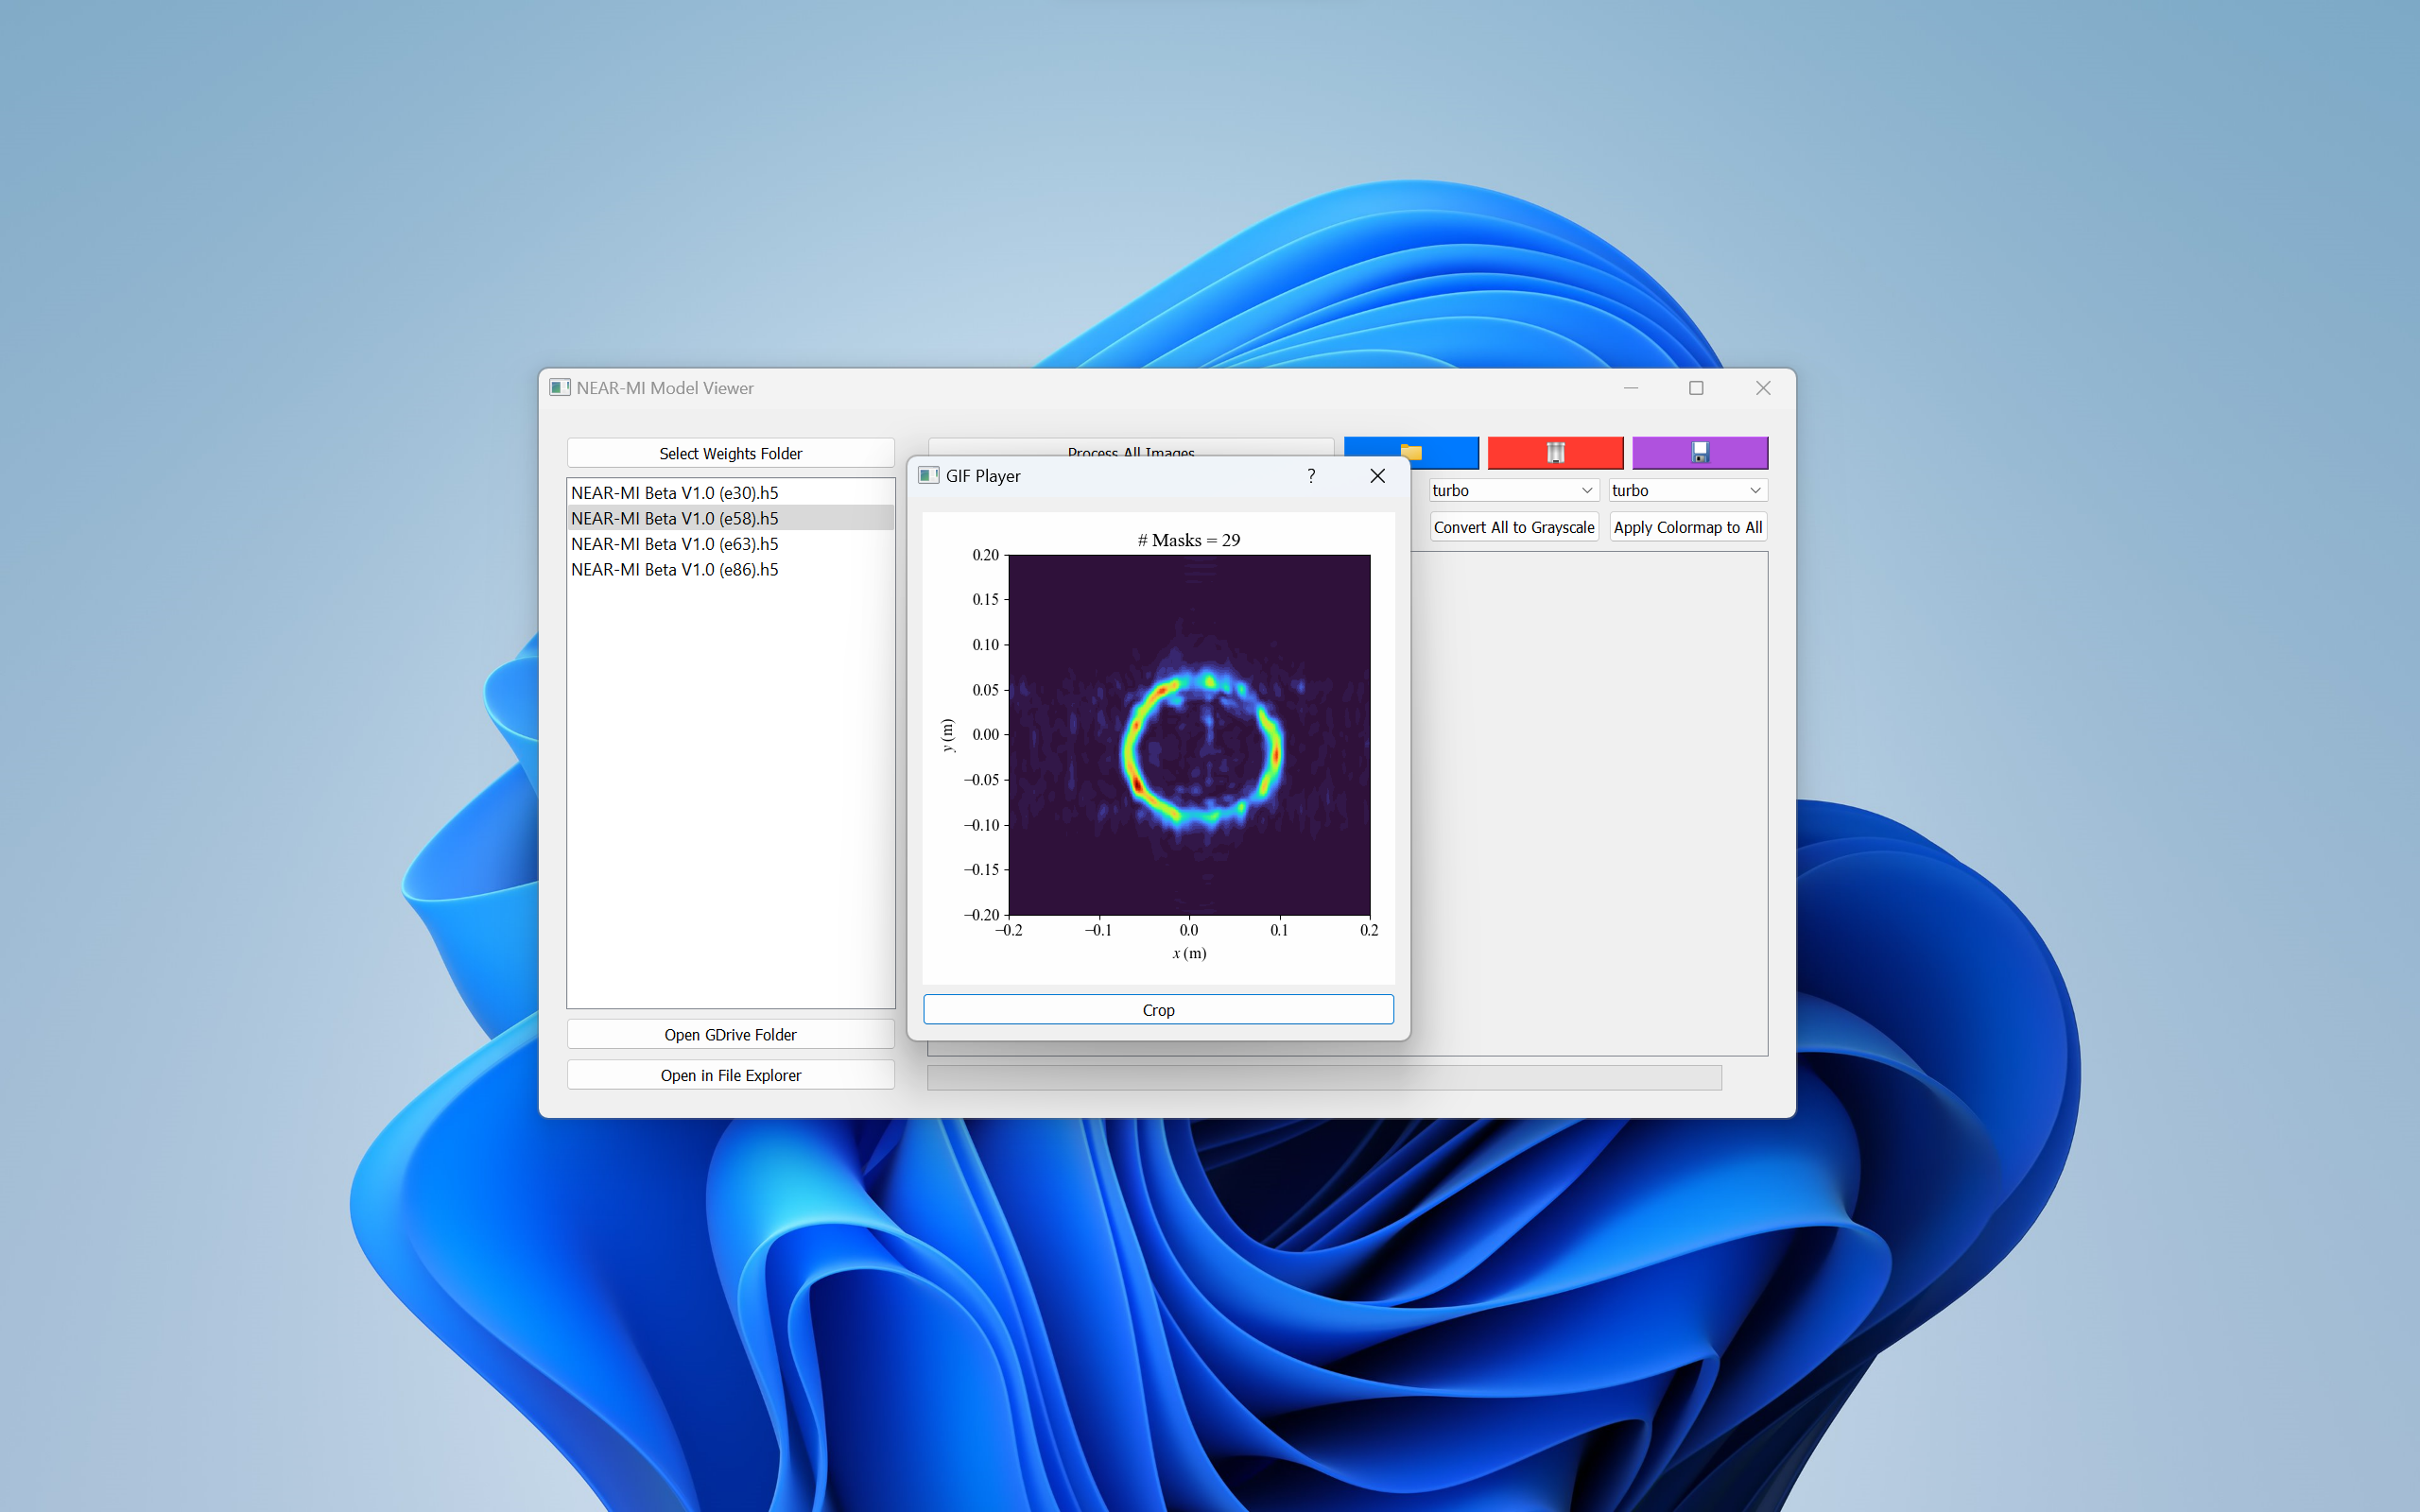Click Open in File Explorer

pyautogui.click(x=730, y=1074)
